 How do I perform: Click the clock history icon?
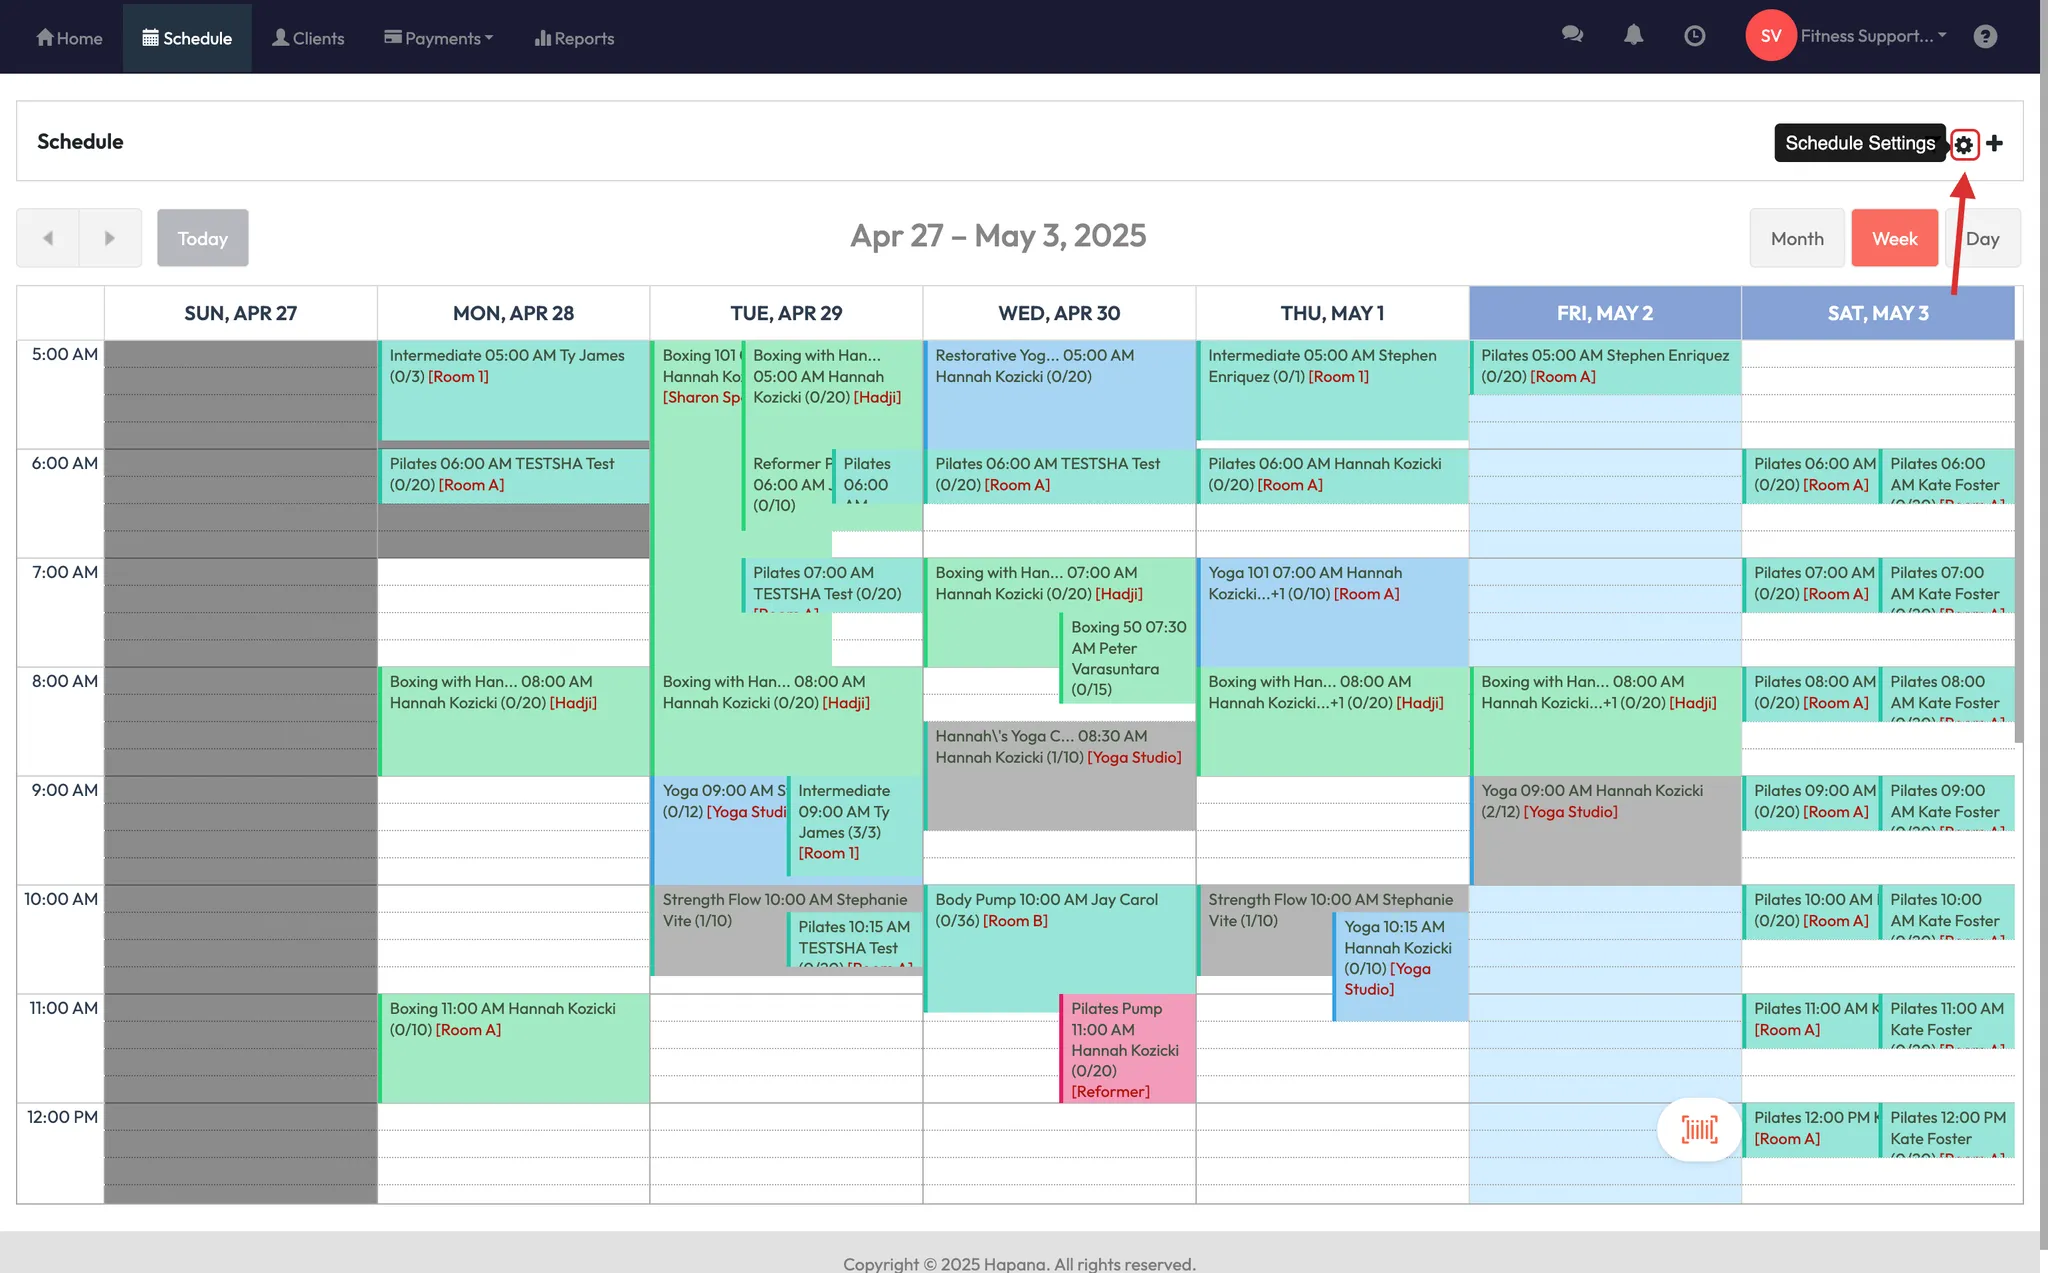1694,36
